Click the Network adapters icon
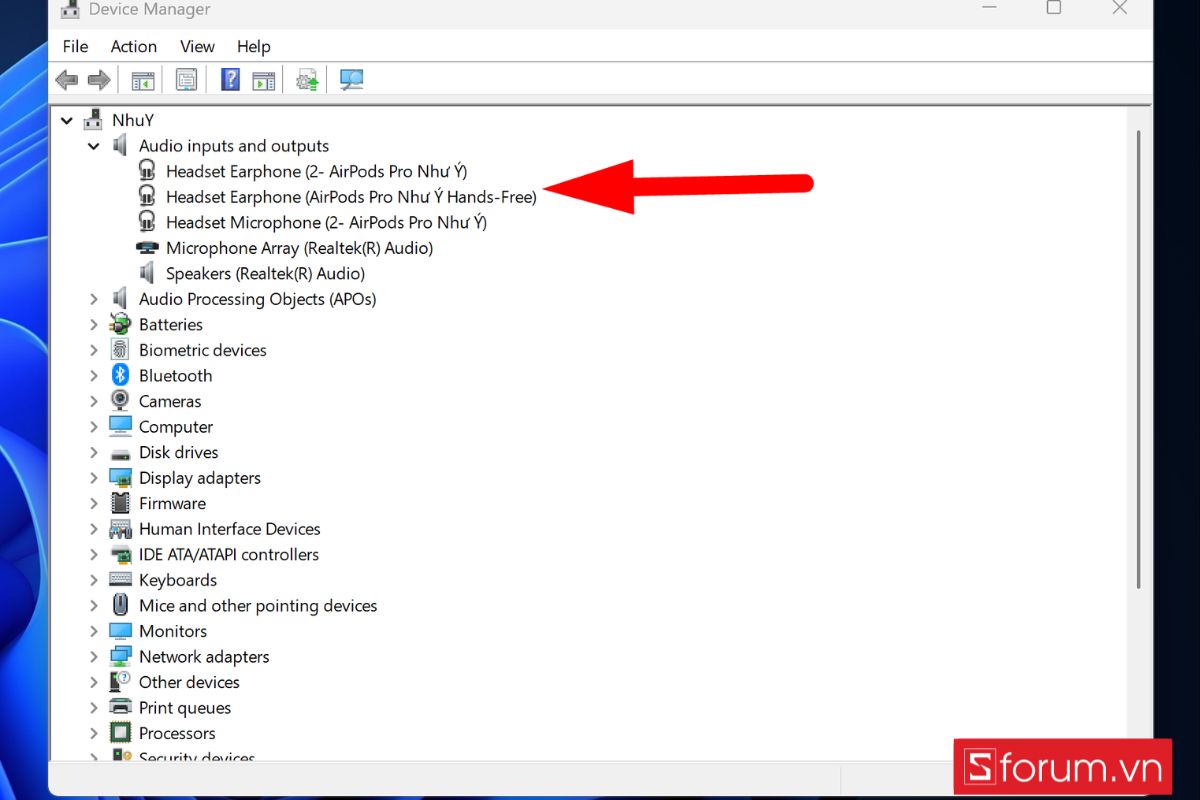The height and width of the screenshot is (800, 1200). tap(120, 656)
